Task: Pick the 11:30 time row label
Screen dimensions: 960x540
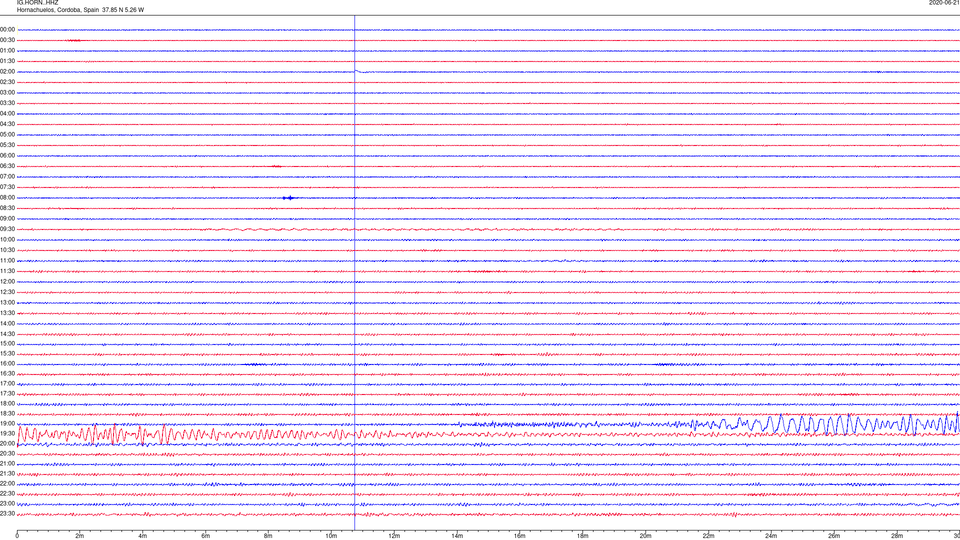Action: (x=7, y=271)
